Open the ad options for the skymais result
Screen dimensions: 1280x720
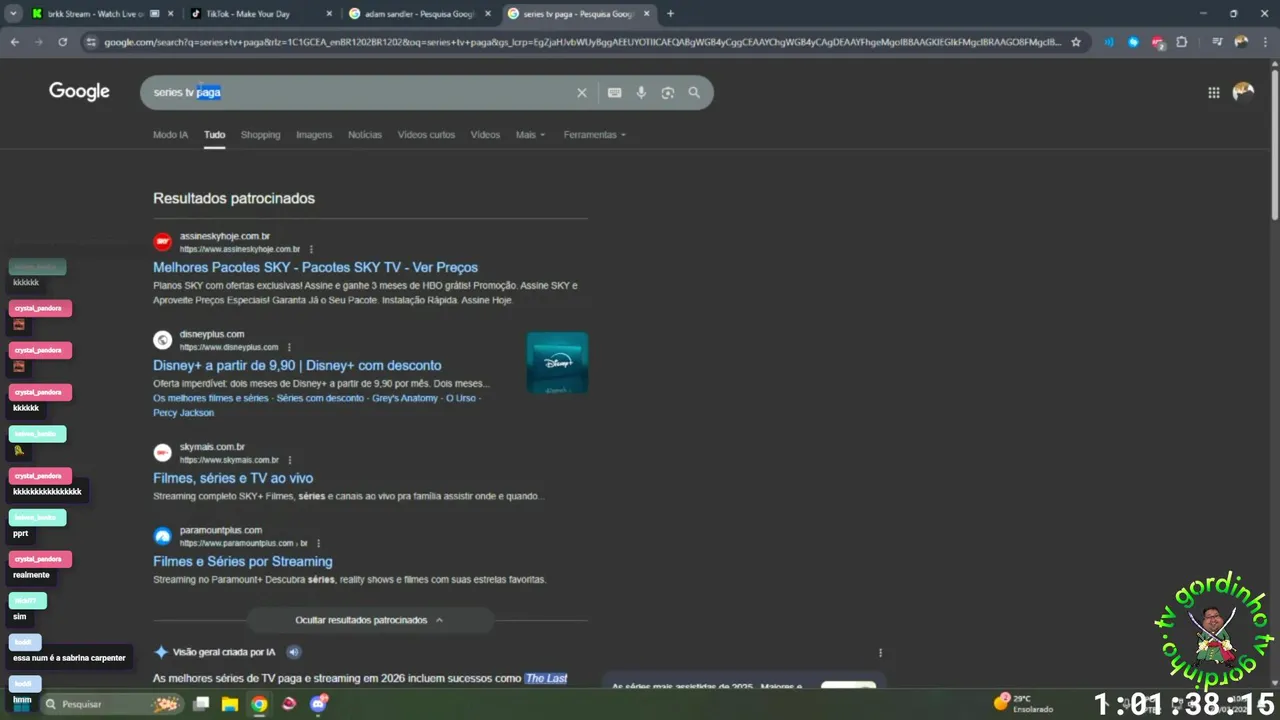coord(290,460)
